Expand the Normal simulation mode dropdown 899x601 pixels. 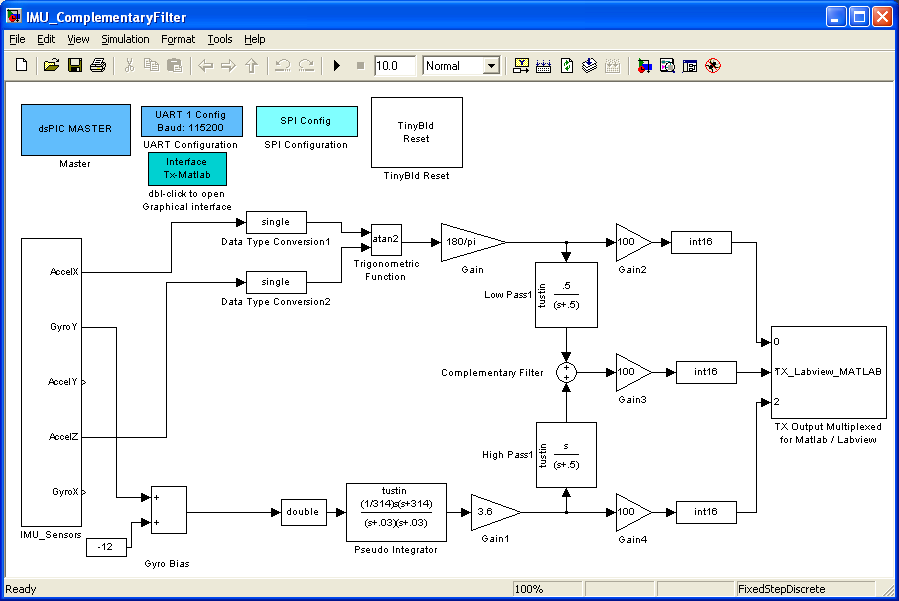[x=491, y=66]
